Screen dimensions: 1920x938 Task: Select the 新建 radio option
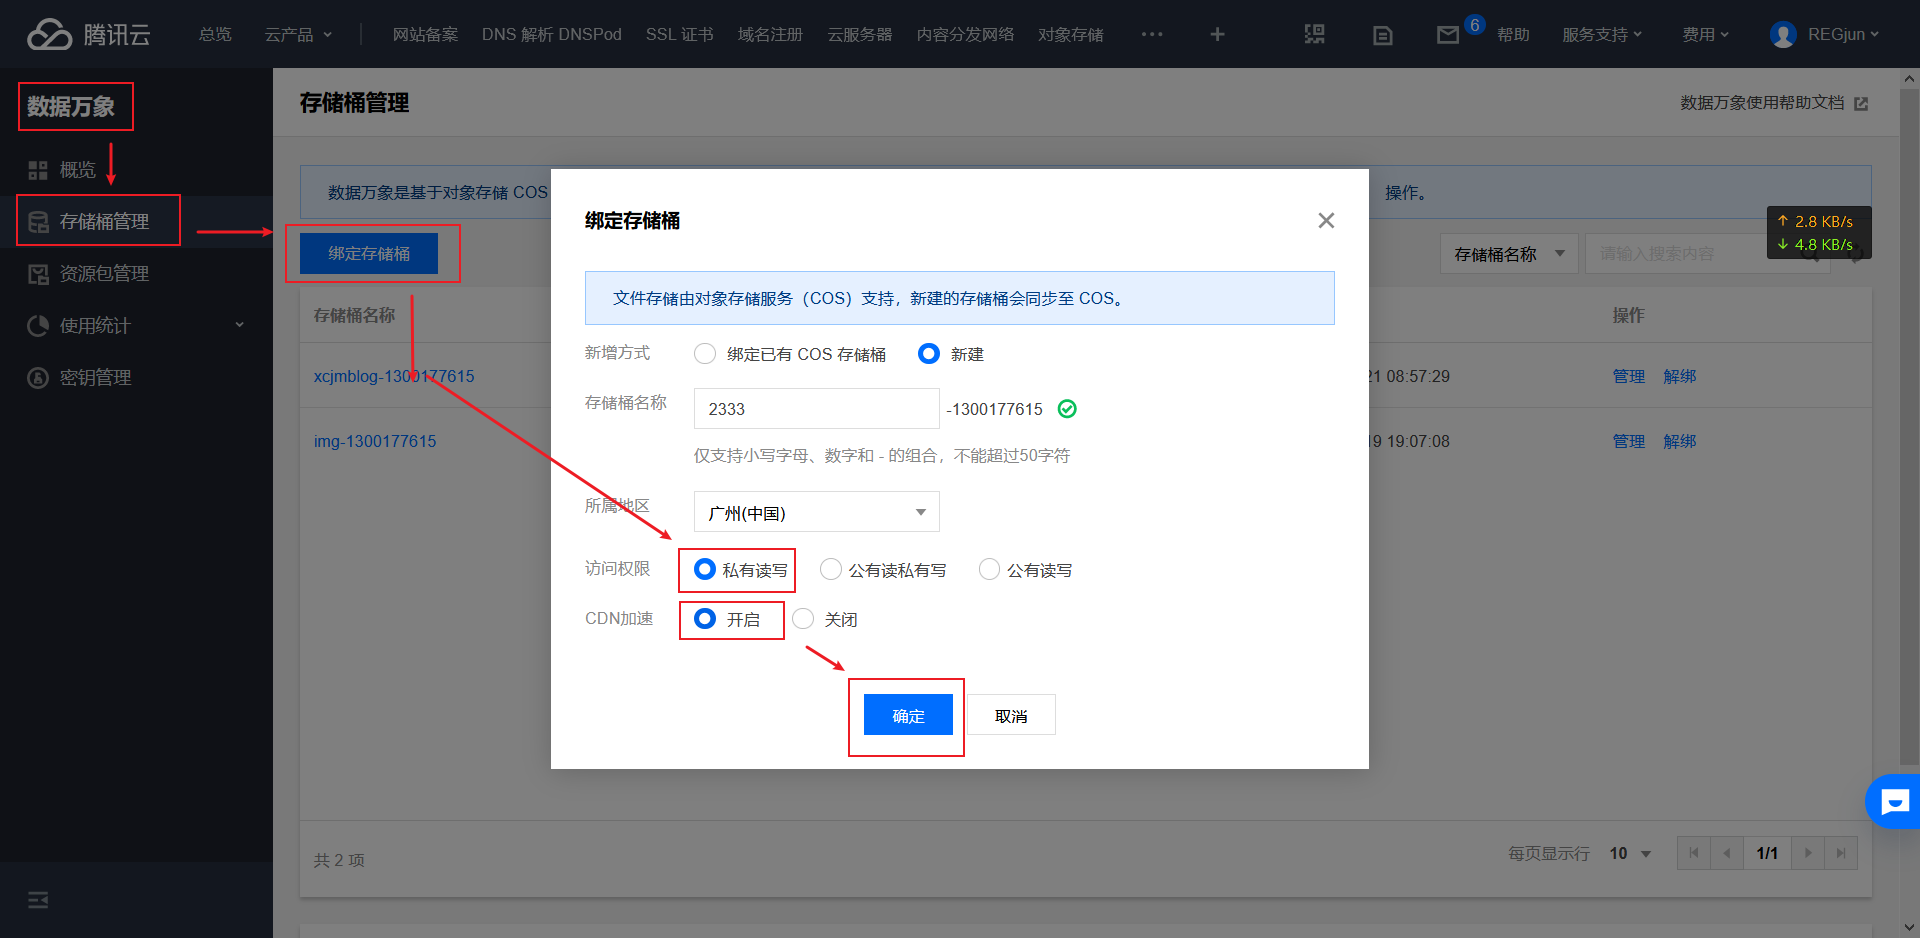[x=929, y=354]
